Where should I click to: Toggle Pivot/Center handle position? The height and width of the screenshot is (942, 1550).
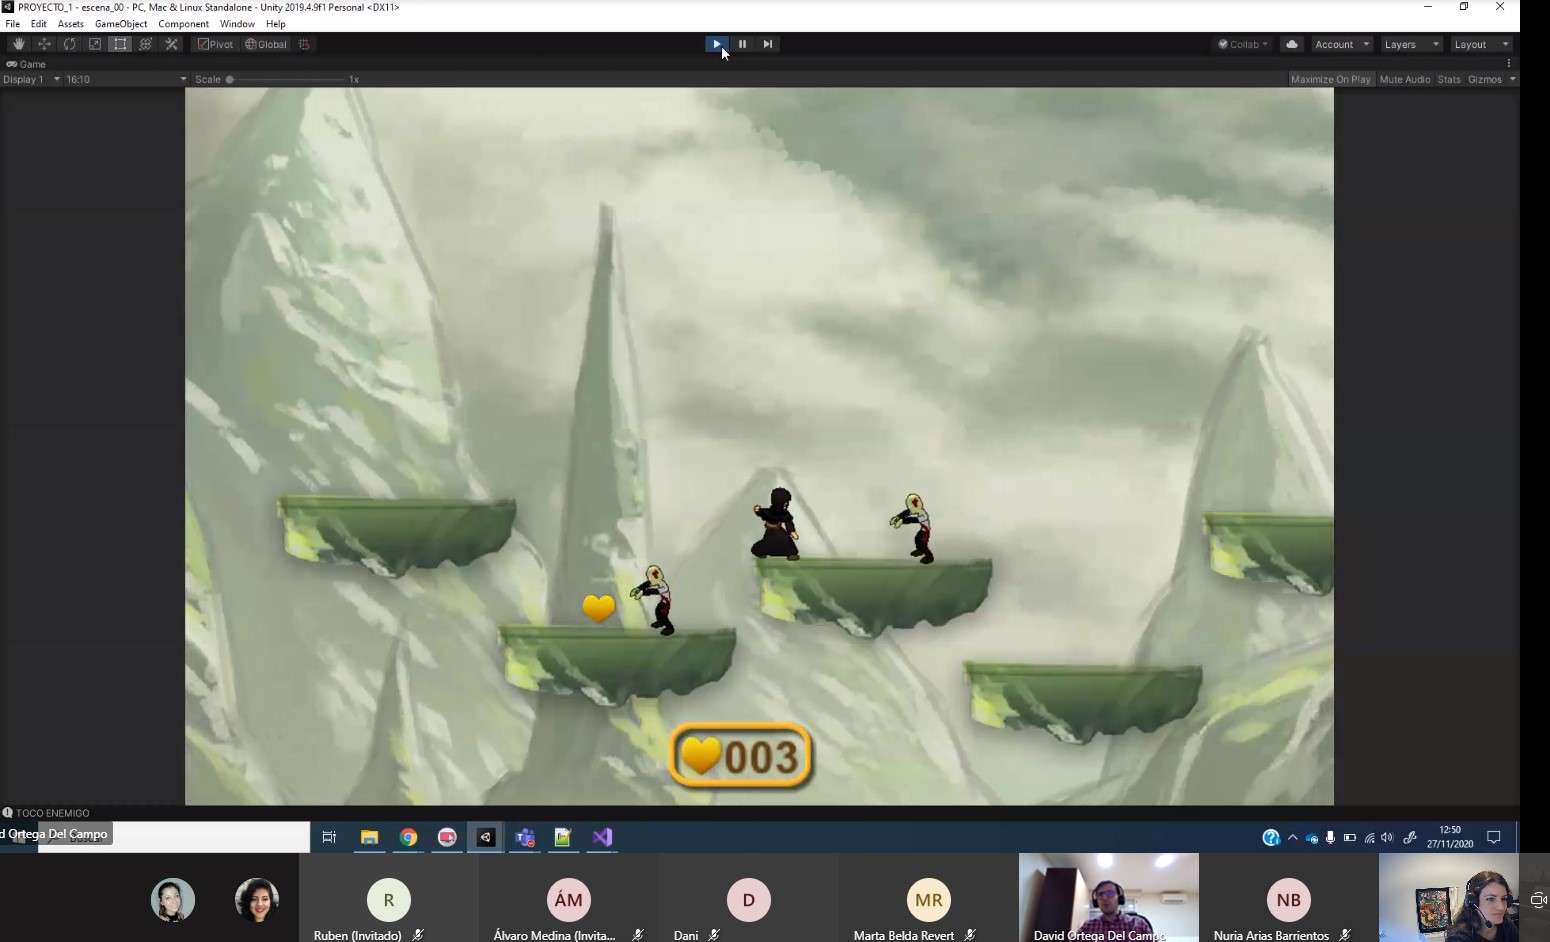point(215,44)
